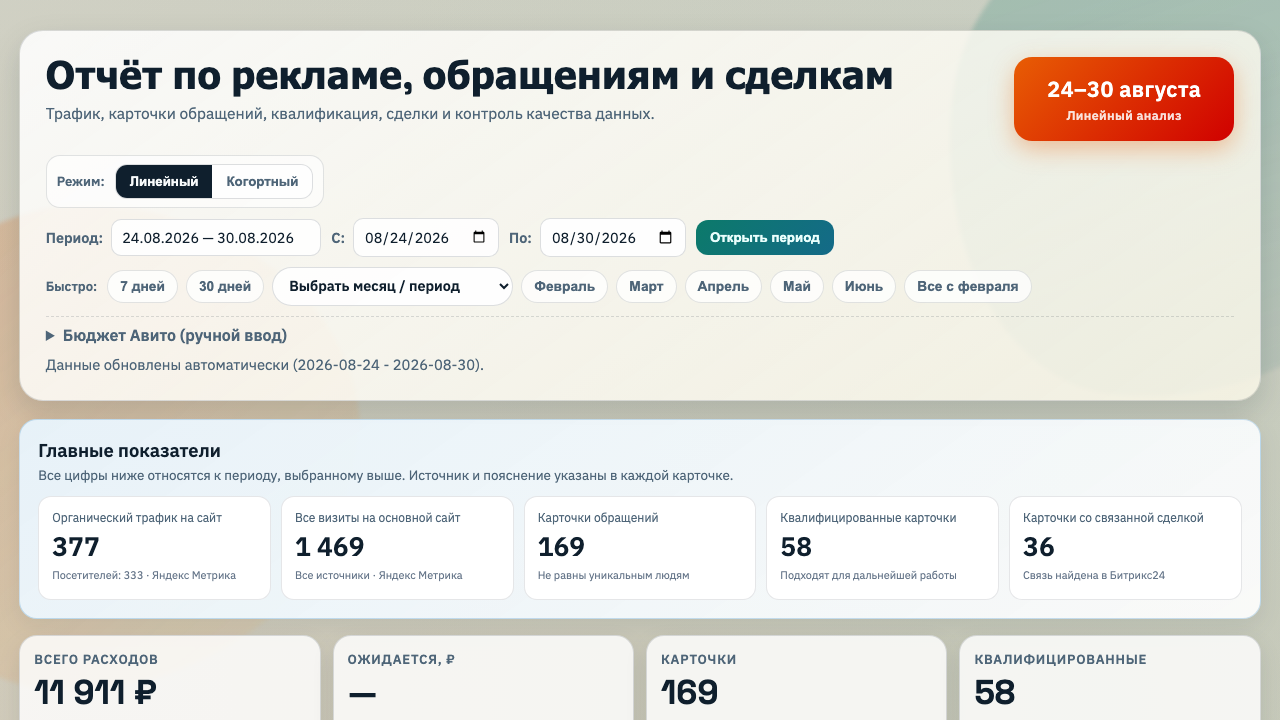Select quick range 30 дней
This screenshot has width=1280, height=720.
pos(225,286)
